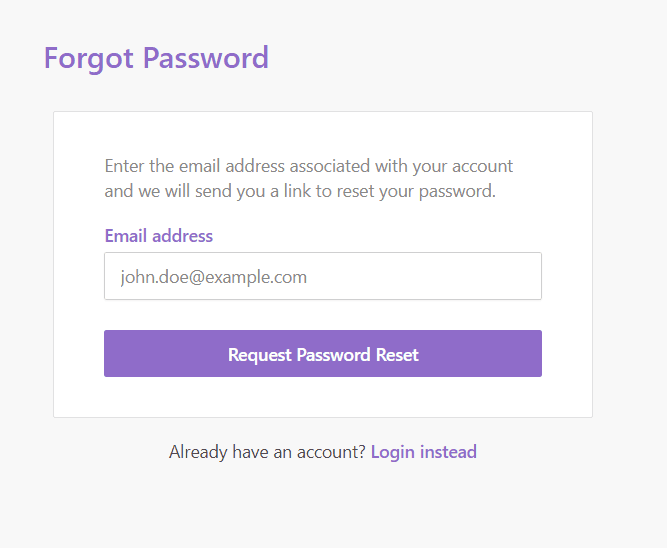Click the john.doe@example.com placeholder text
Image resolution: width=667 pixels, height=548 pixels.
pyautogui.click(x=213, y=277)
